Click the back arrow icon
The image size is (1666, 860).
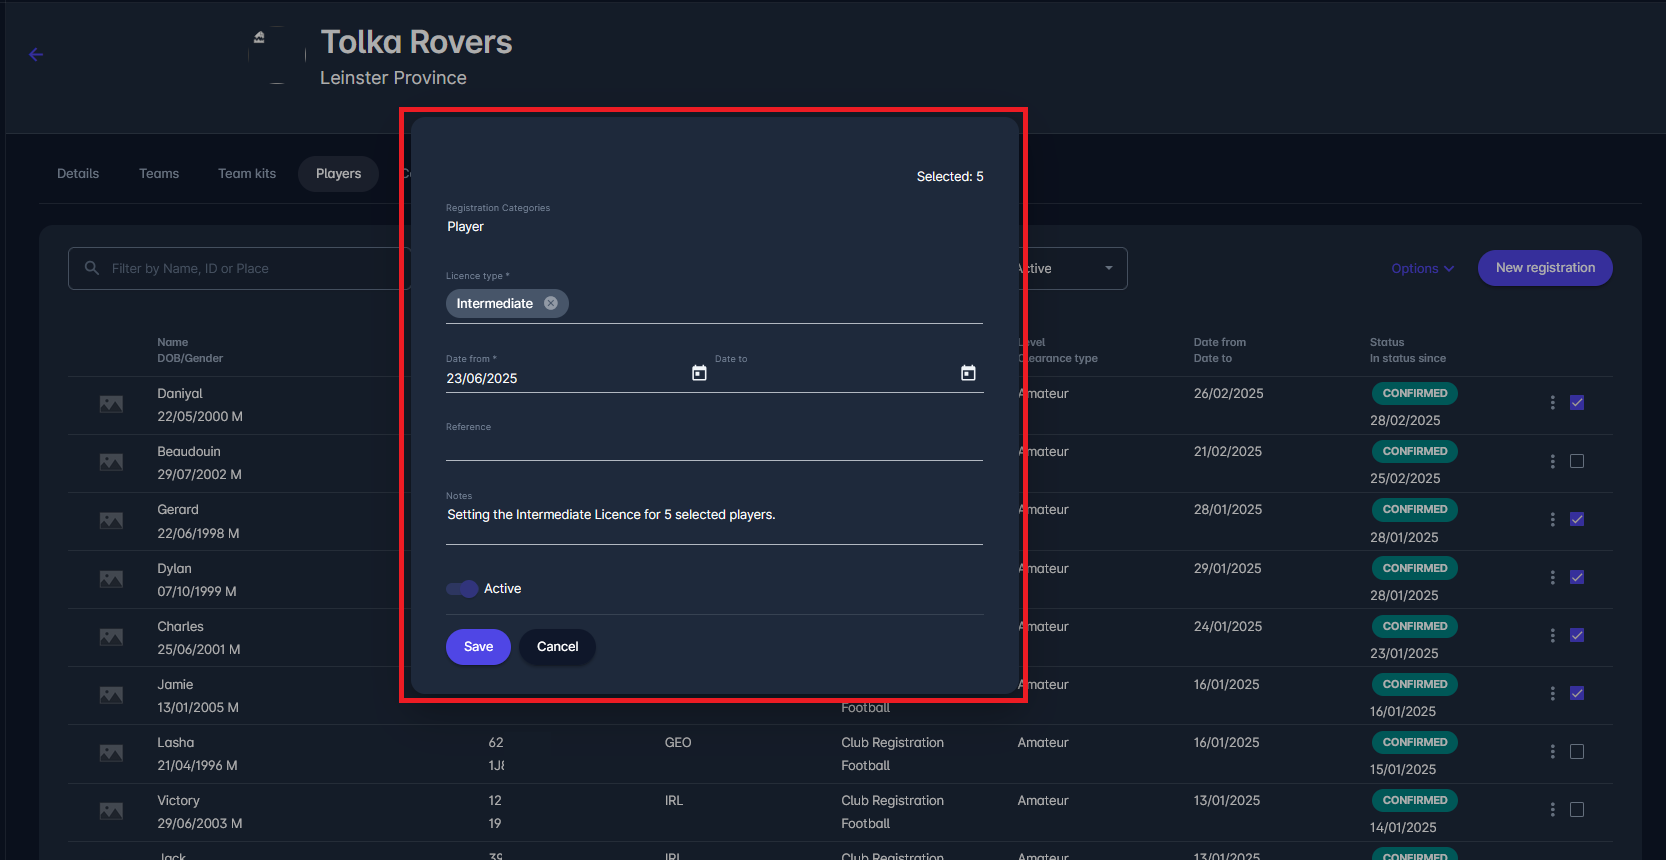pyautogui.click(x=36, y=55)
